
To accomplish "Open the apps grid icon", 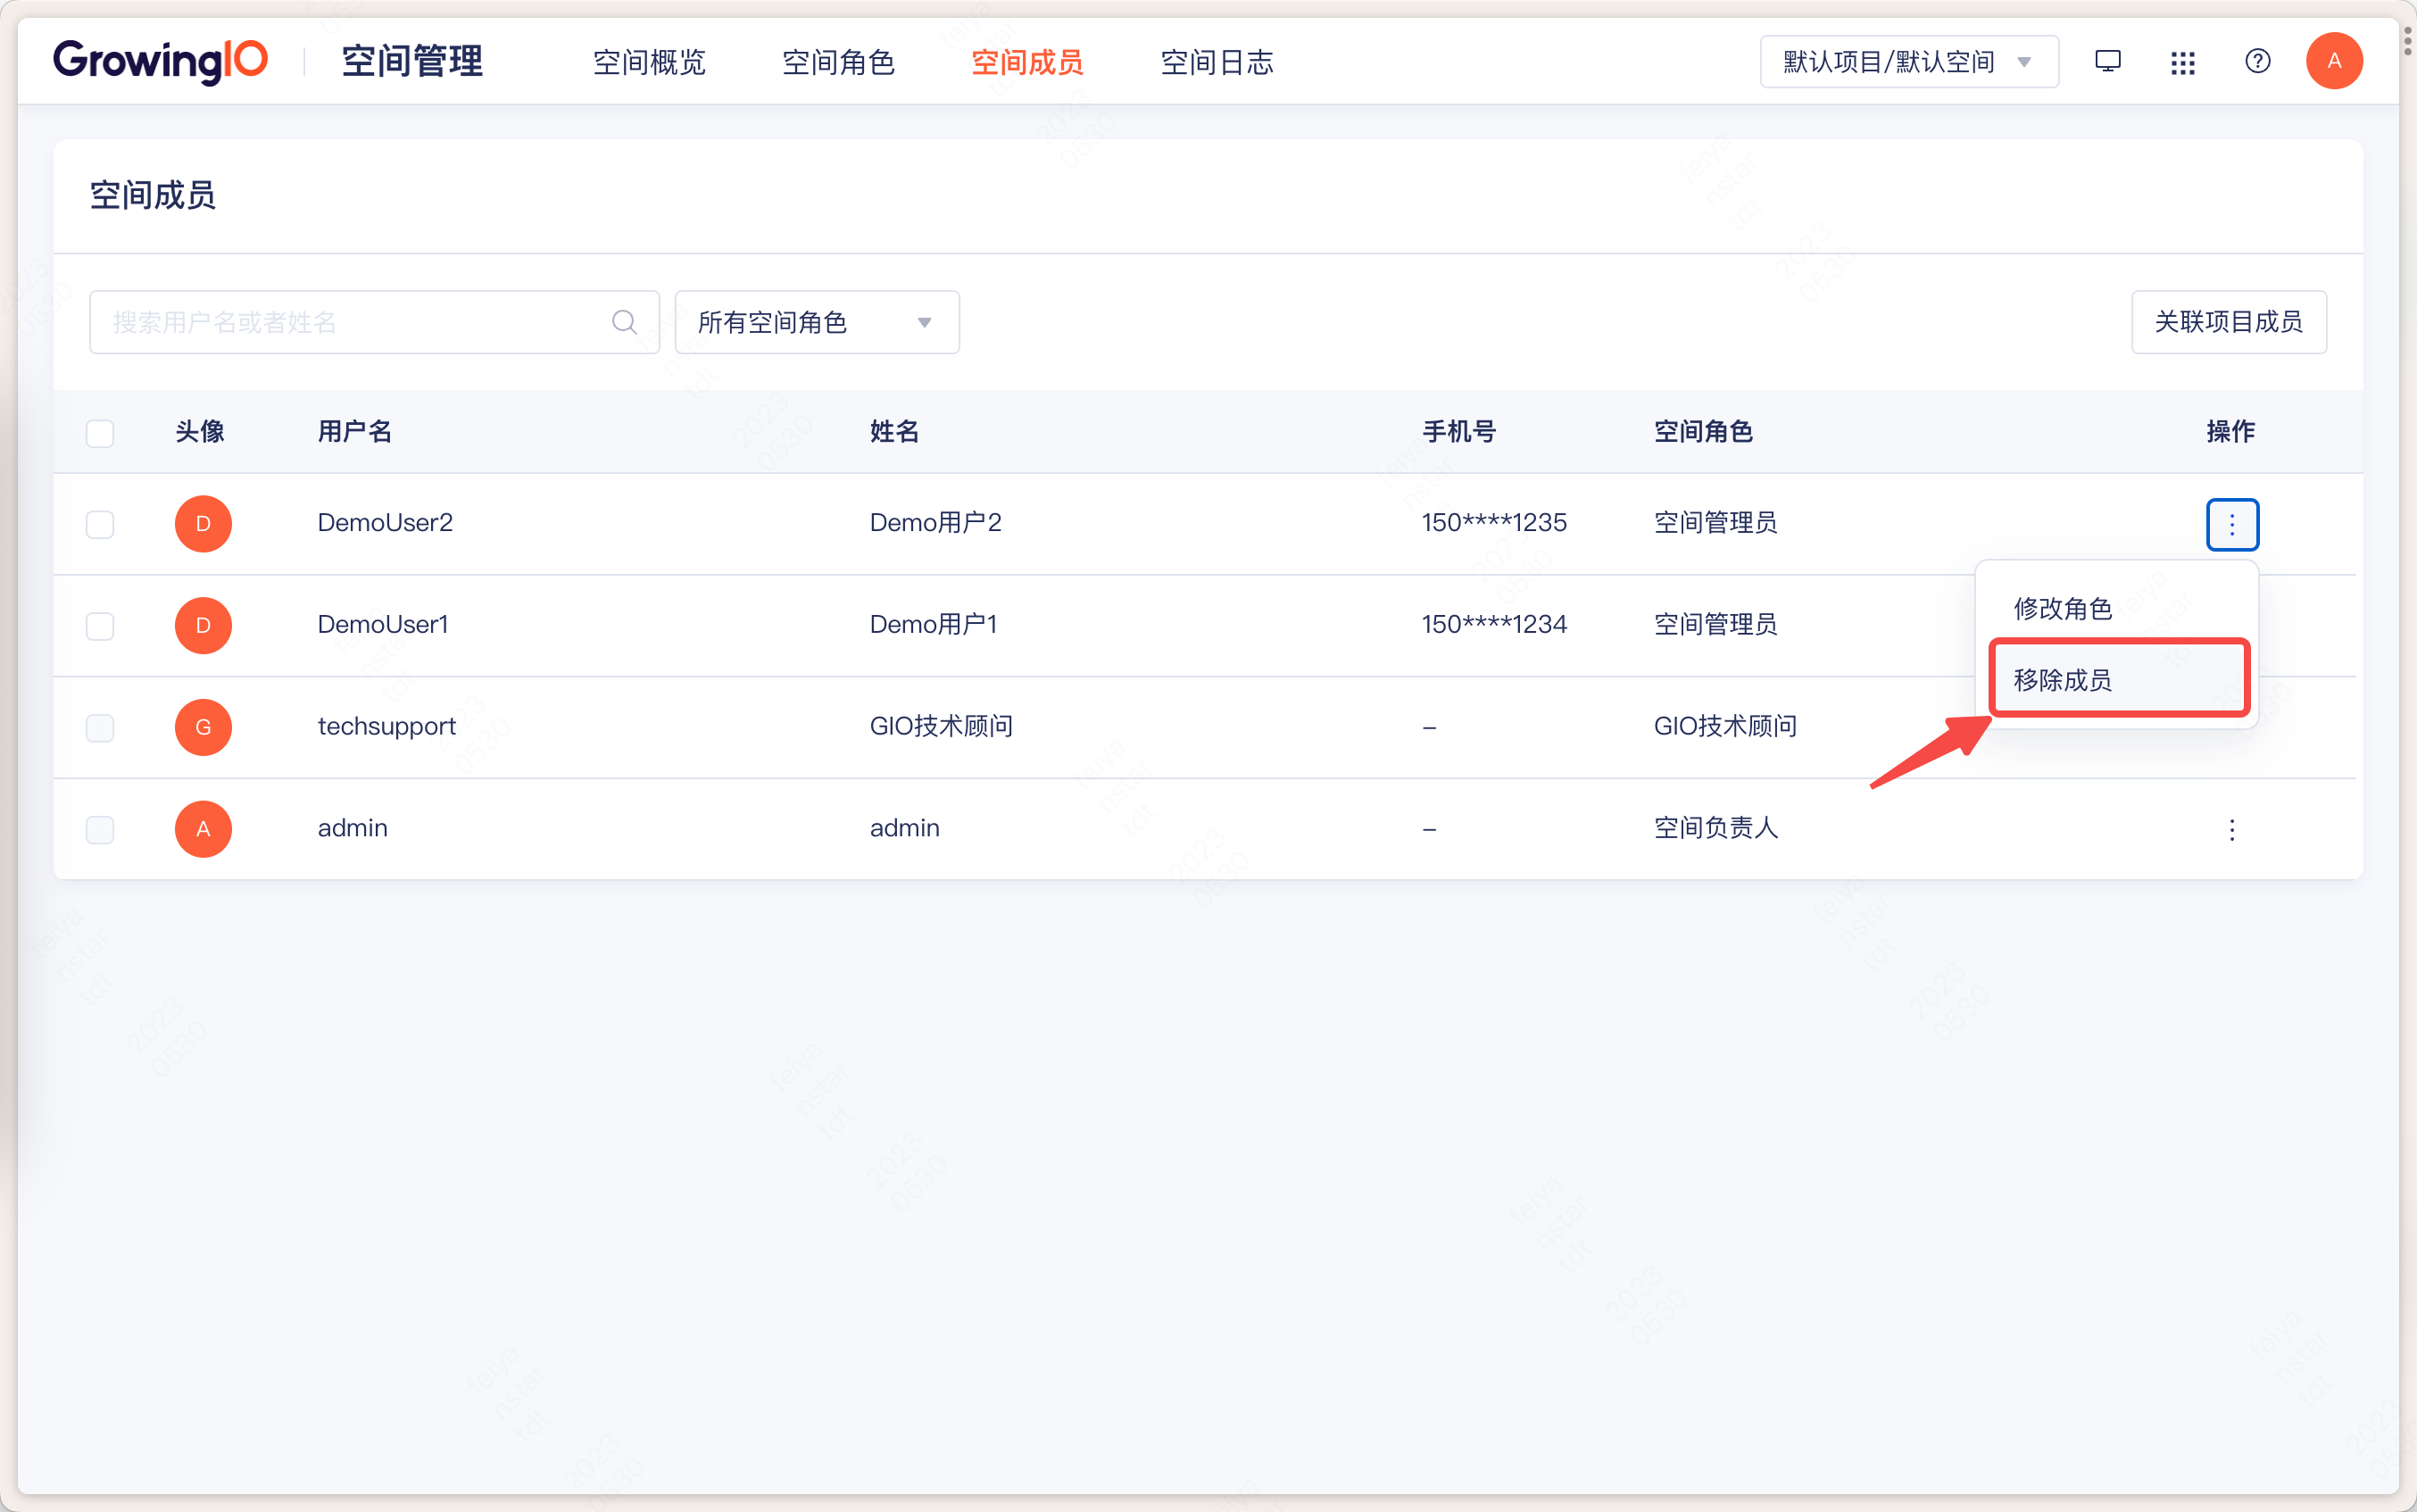I will tap(2182, 63).
